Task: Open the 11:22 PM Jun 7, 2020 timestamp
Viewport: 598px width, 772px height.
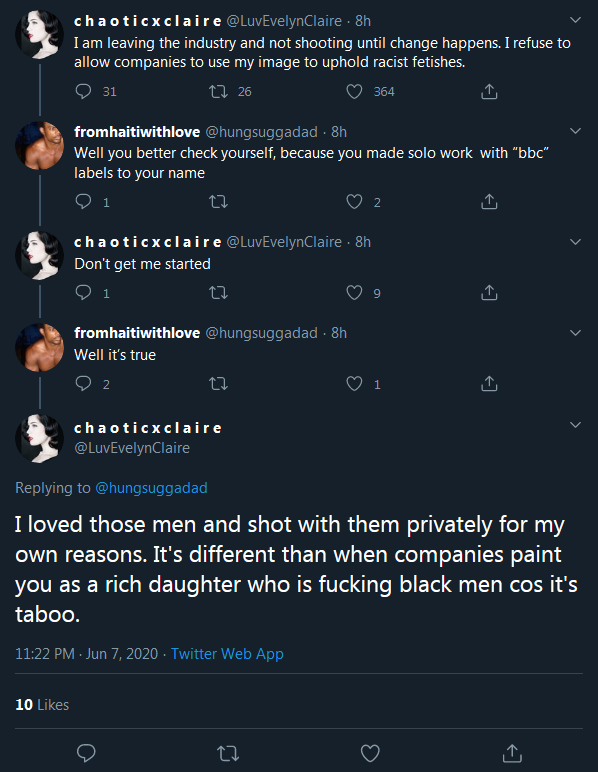Action: (x=87, y=654)
